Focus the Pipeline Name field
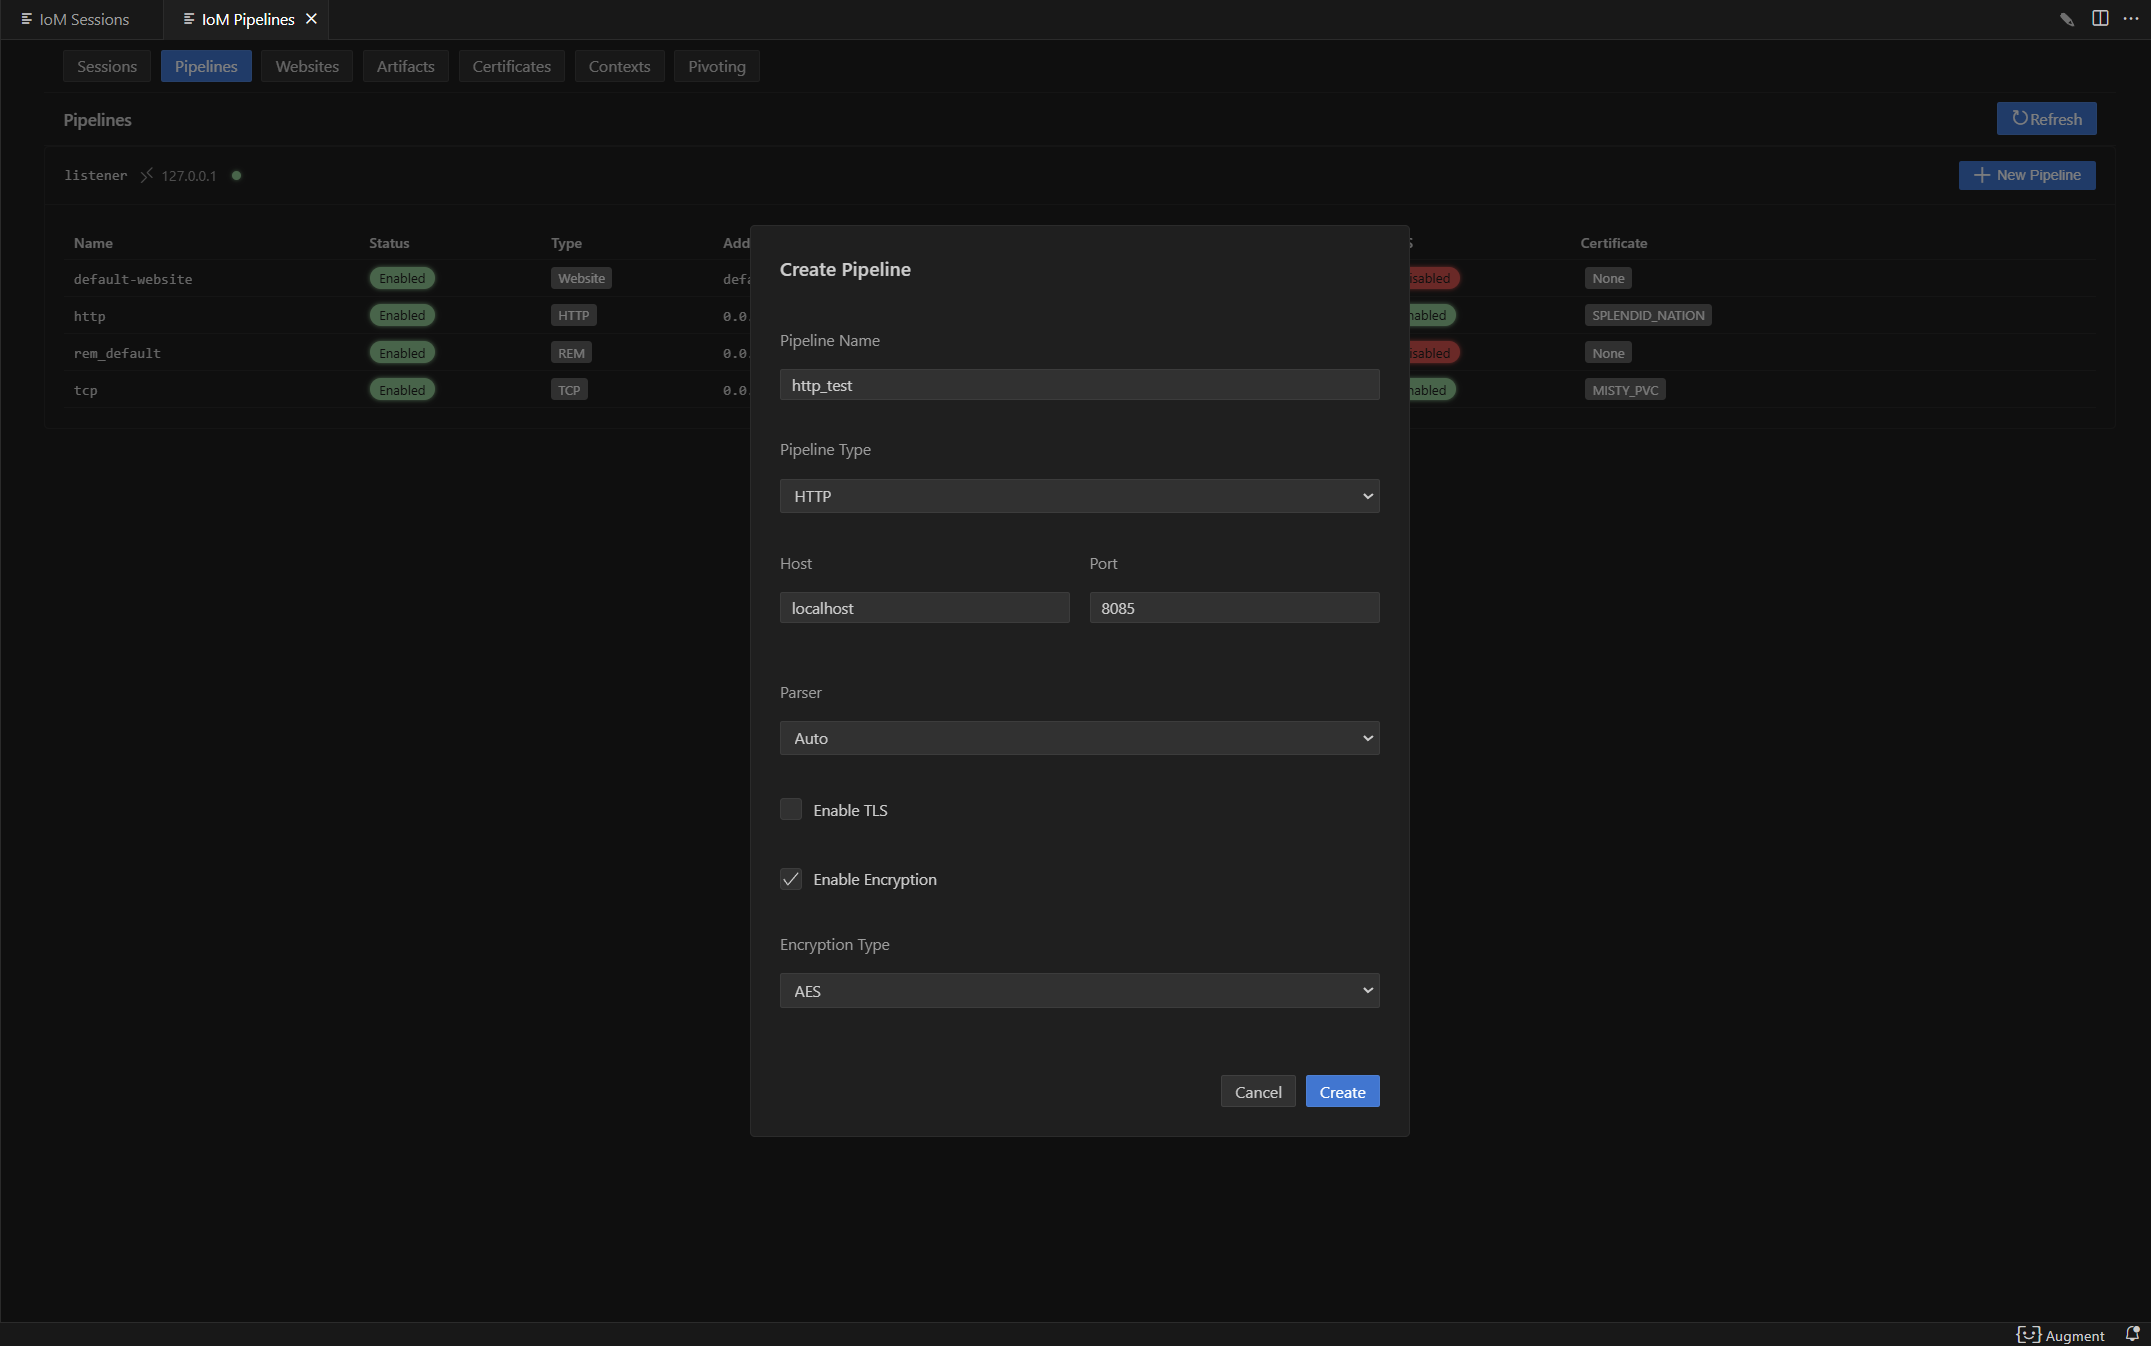The image size is (2151, 1346). (x=1080, y=385)
